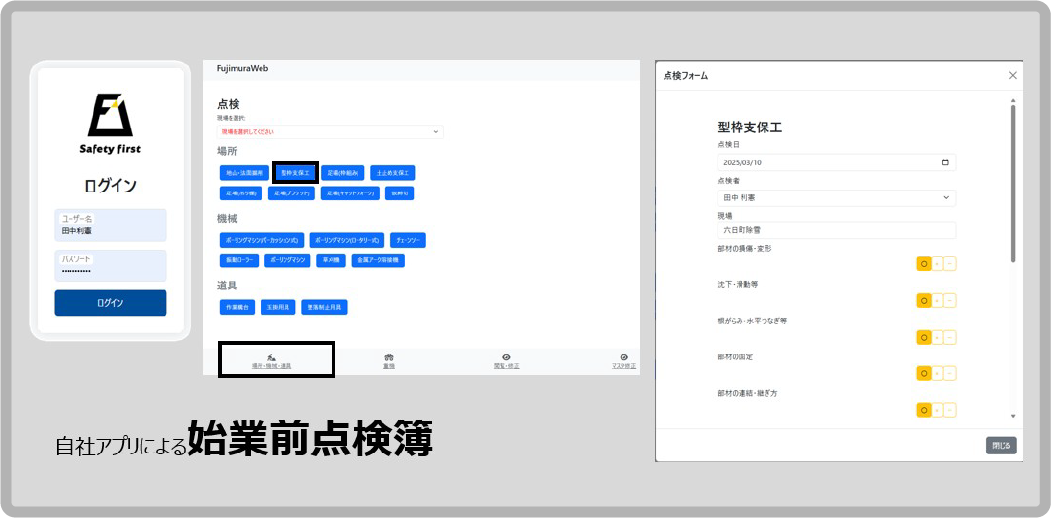This screenshot has height=518, width=1051.
Task: Select ボーリングマシン(ロータリー式) button
Action: [347, 240]
